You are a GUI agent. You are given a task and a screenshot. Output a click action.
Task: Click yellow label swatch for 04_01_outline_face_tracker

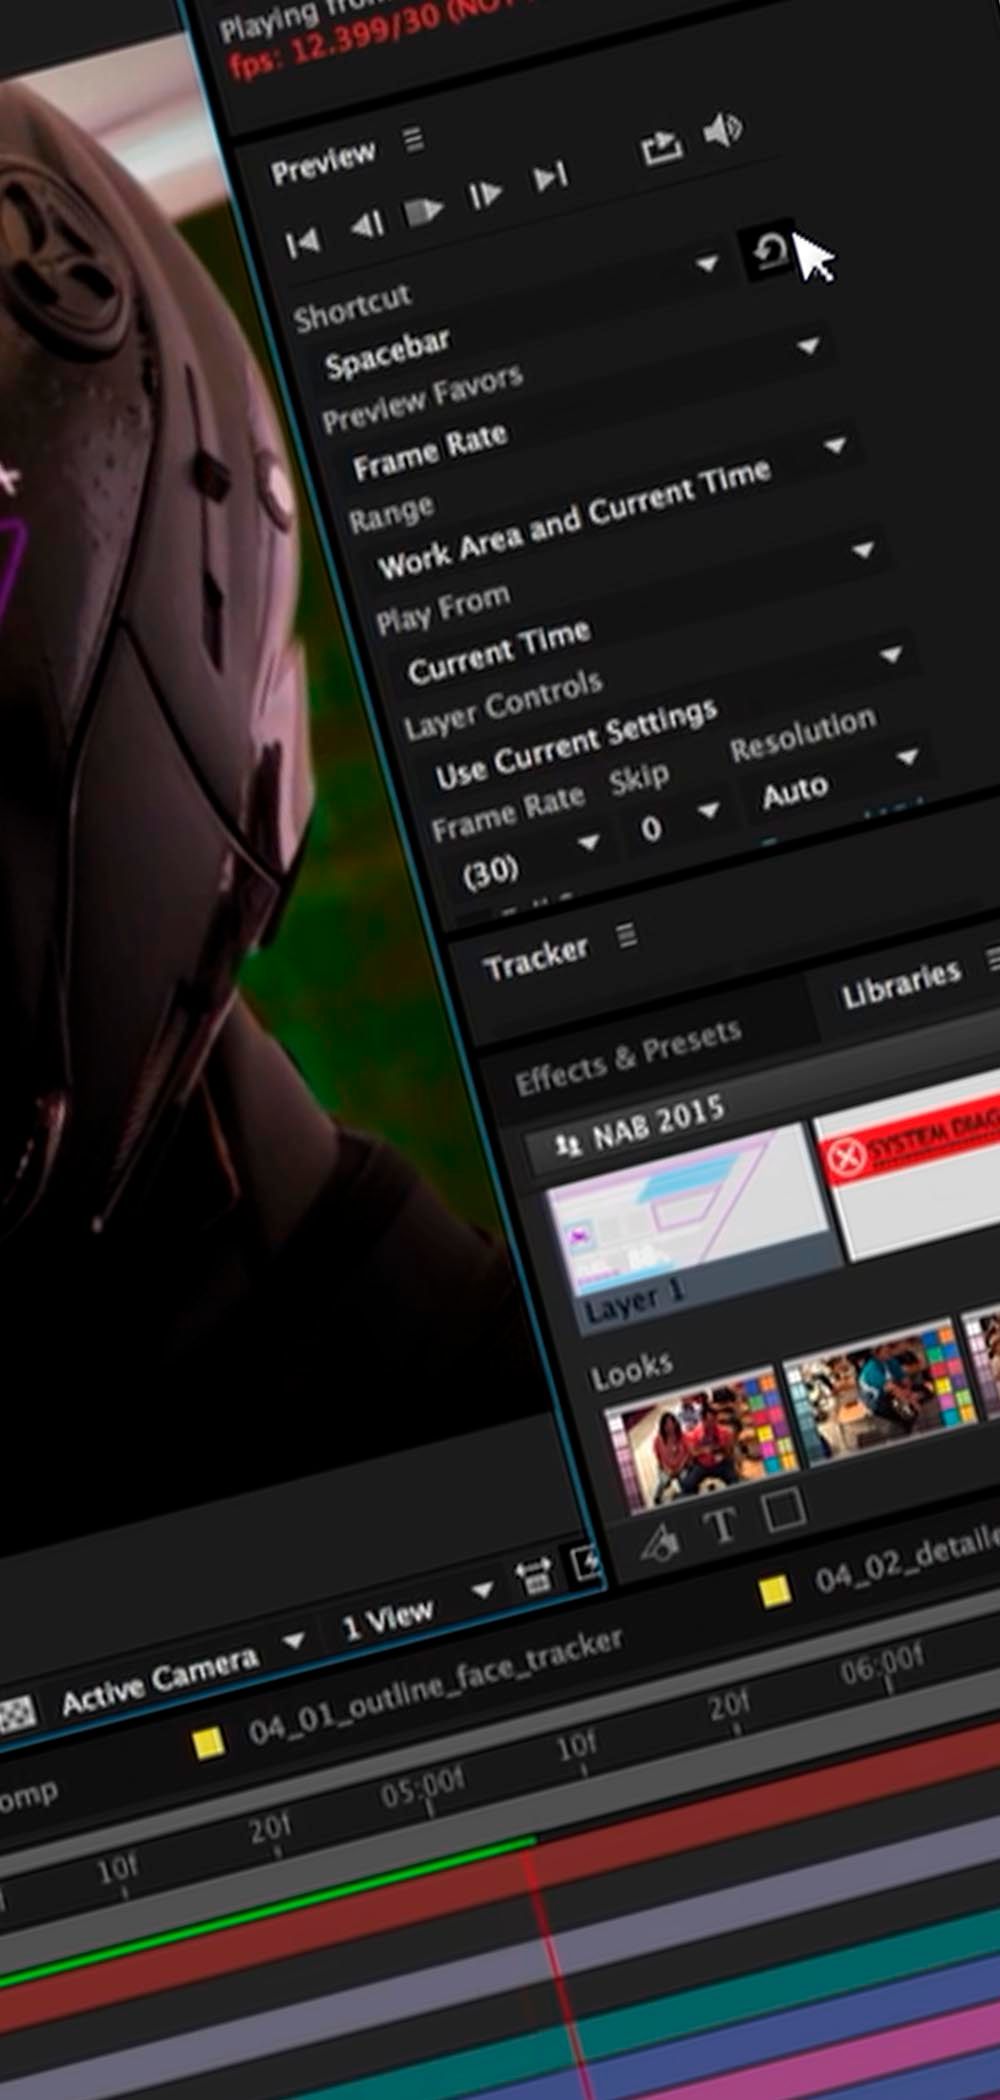209,1743
